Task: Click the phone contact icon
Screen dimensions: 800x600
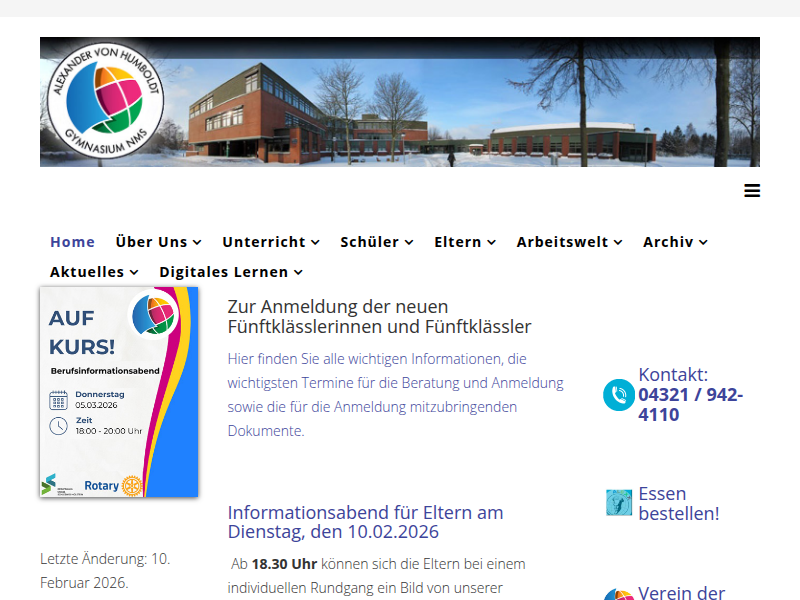Action: (x=618, y=395)
